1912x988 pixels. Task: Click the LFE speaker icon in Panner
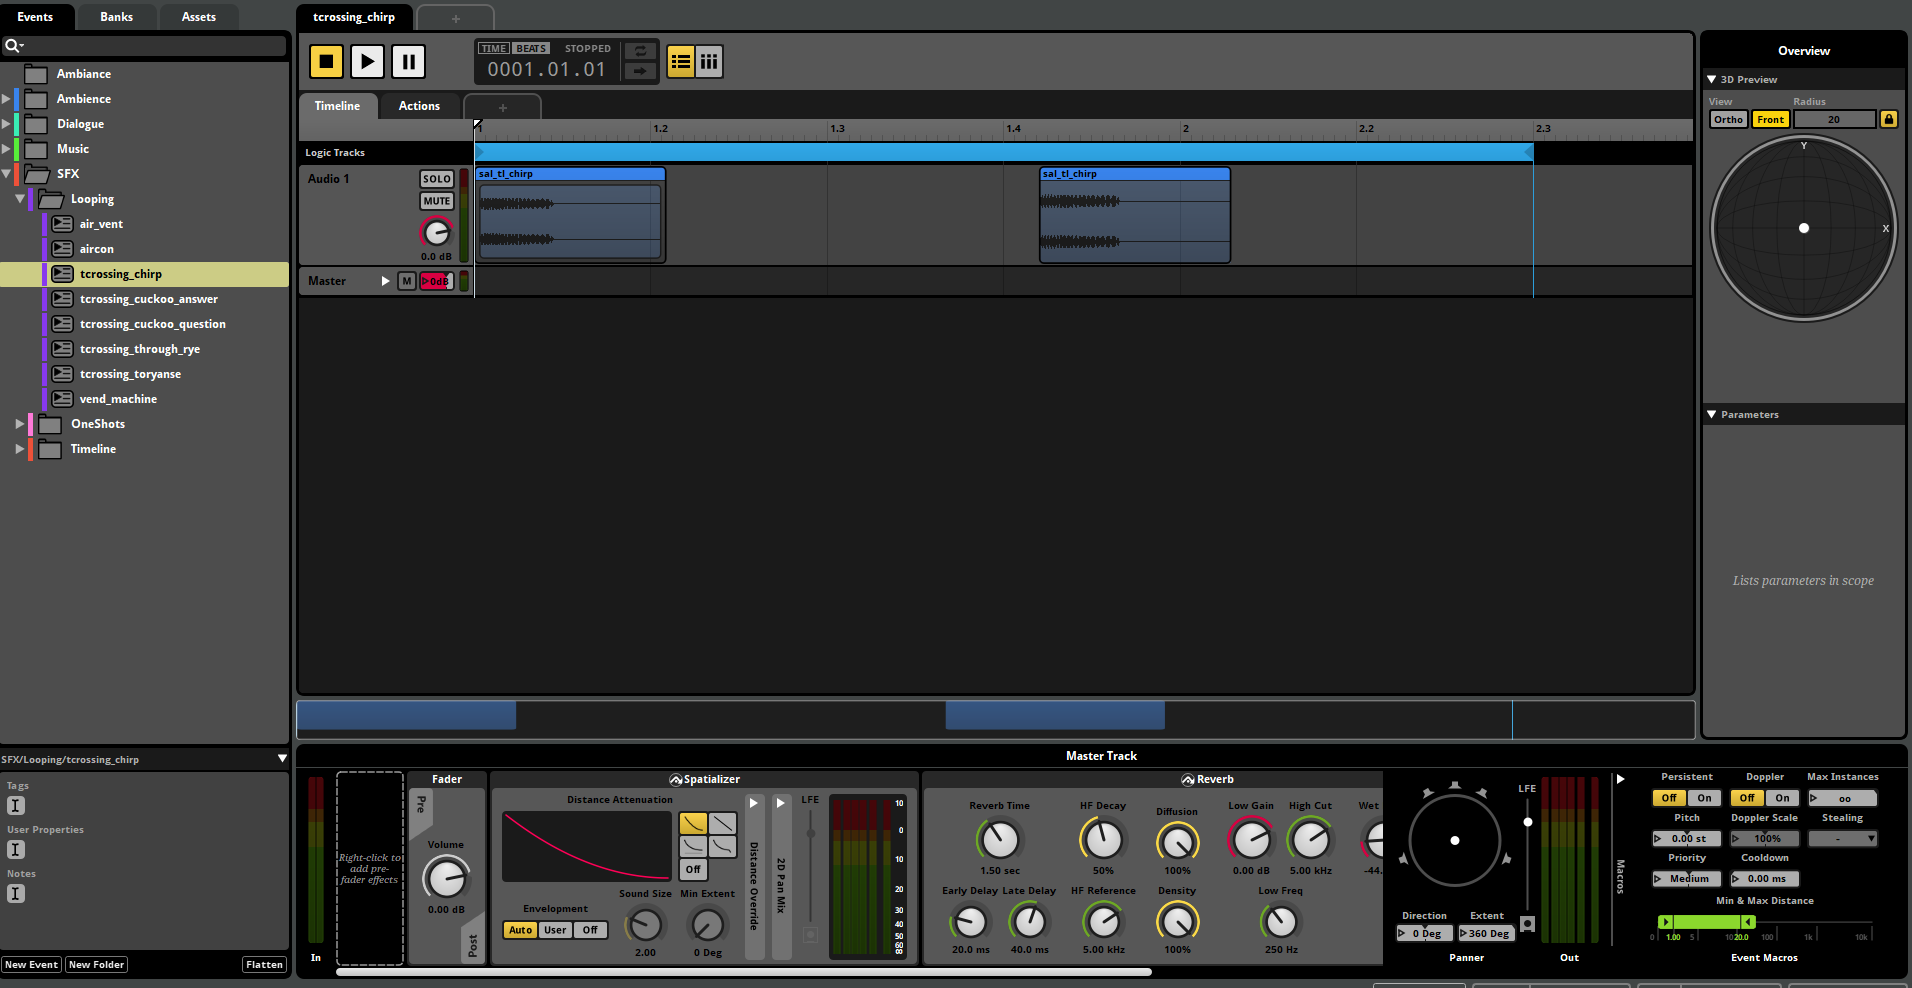(1527, 924)
